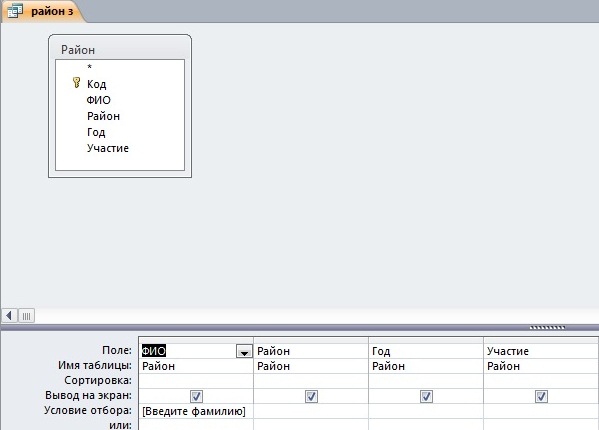Image resolution: width=599 pixels, height=430 pixels.
Task: Click the column selector bar above Год
Action: (426, 340)
